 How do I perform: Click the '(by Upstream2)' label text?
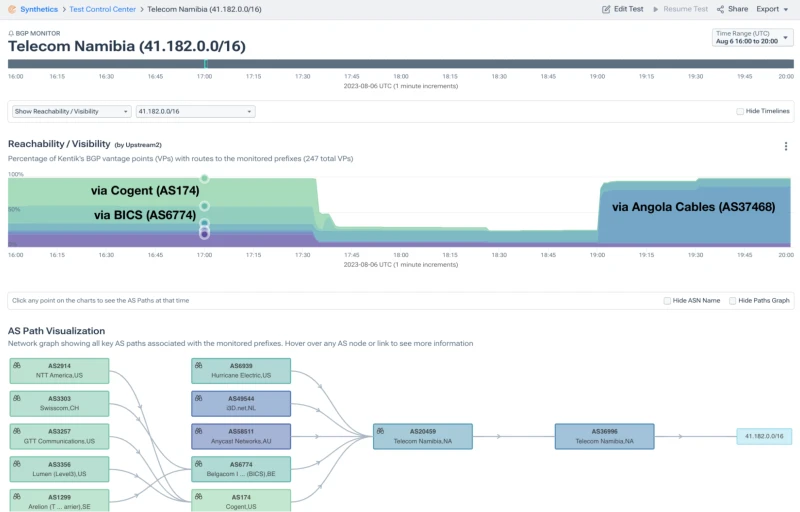138,145
